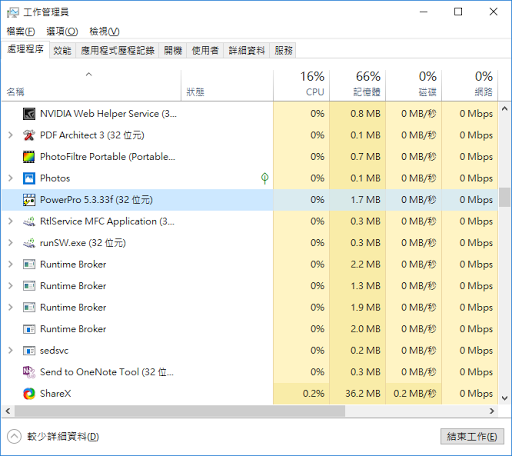Click the 較少詳細資料(D) link text

pos(63,437)
